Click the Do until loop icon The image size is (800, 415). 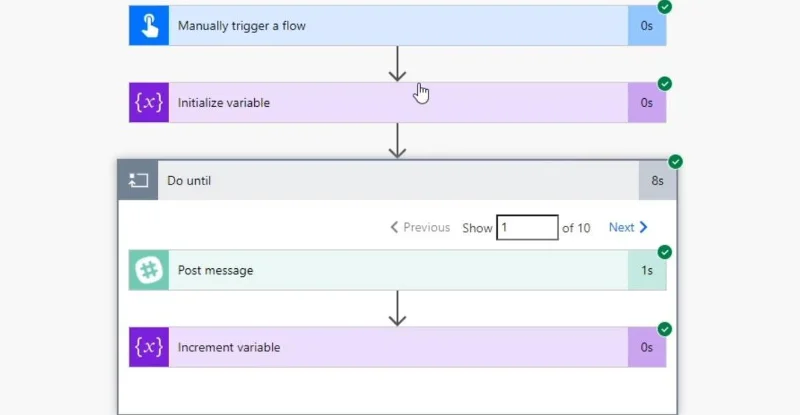(x=138, y=180)
